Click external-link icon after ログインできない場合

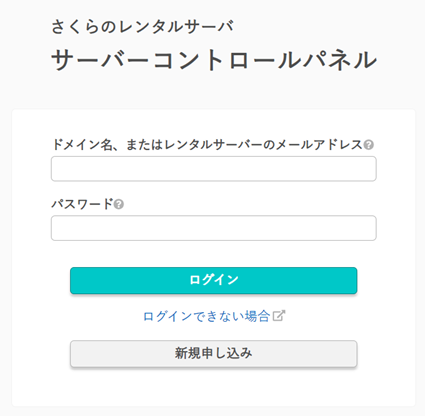pyautogui.click(x=279, y=316)
